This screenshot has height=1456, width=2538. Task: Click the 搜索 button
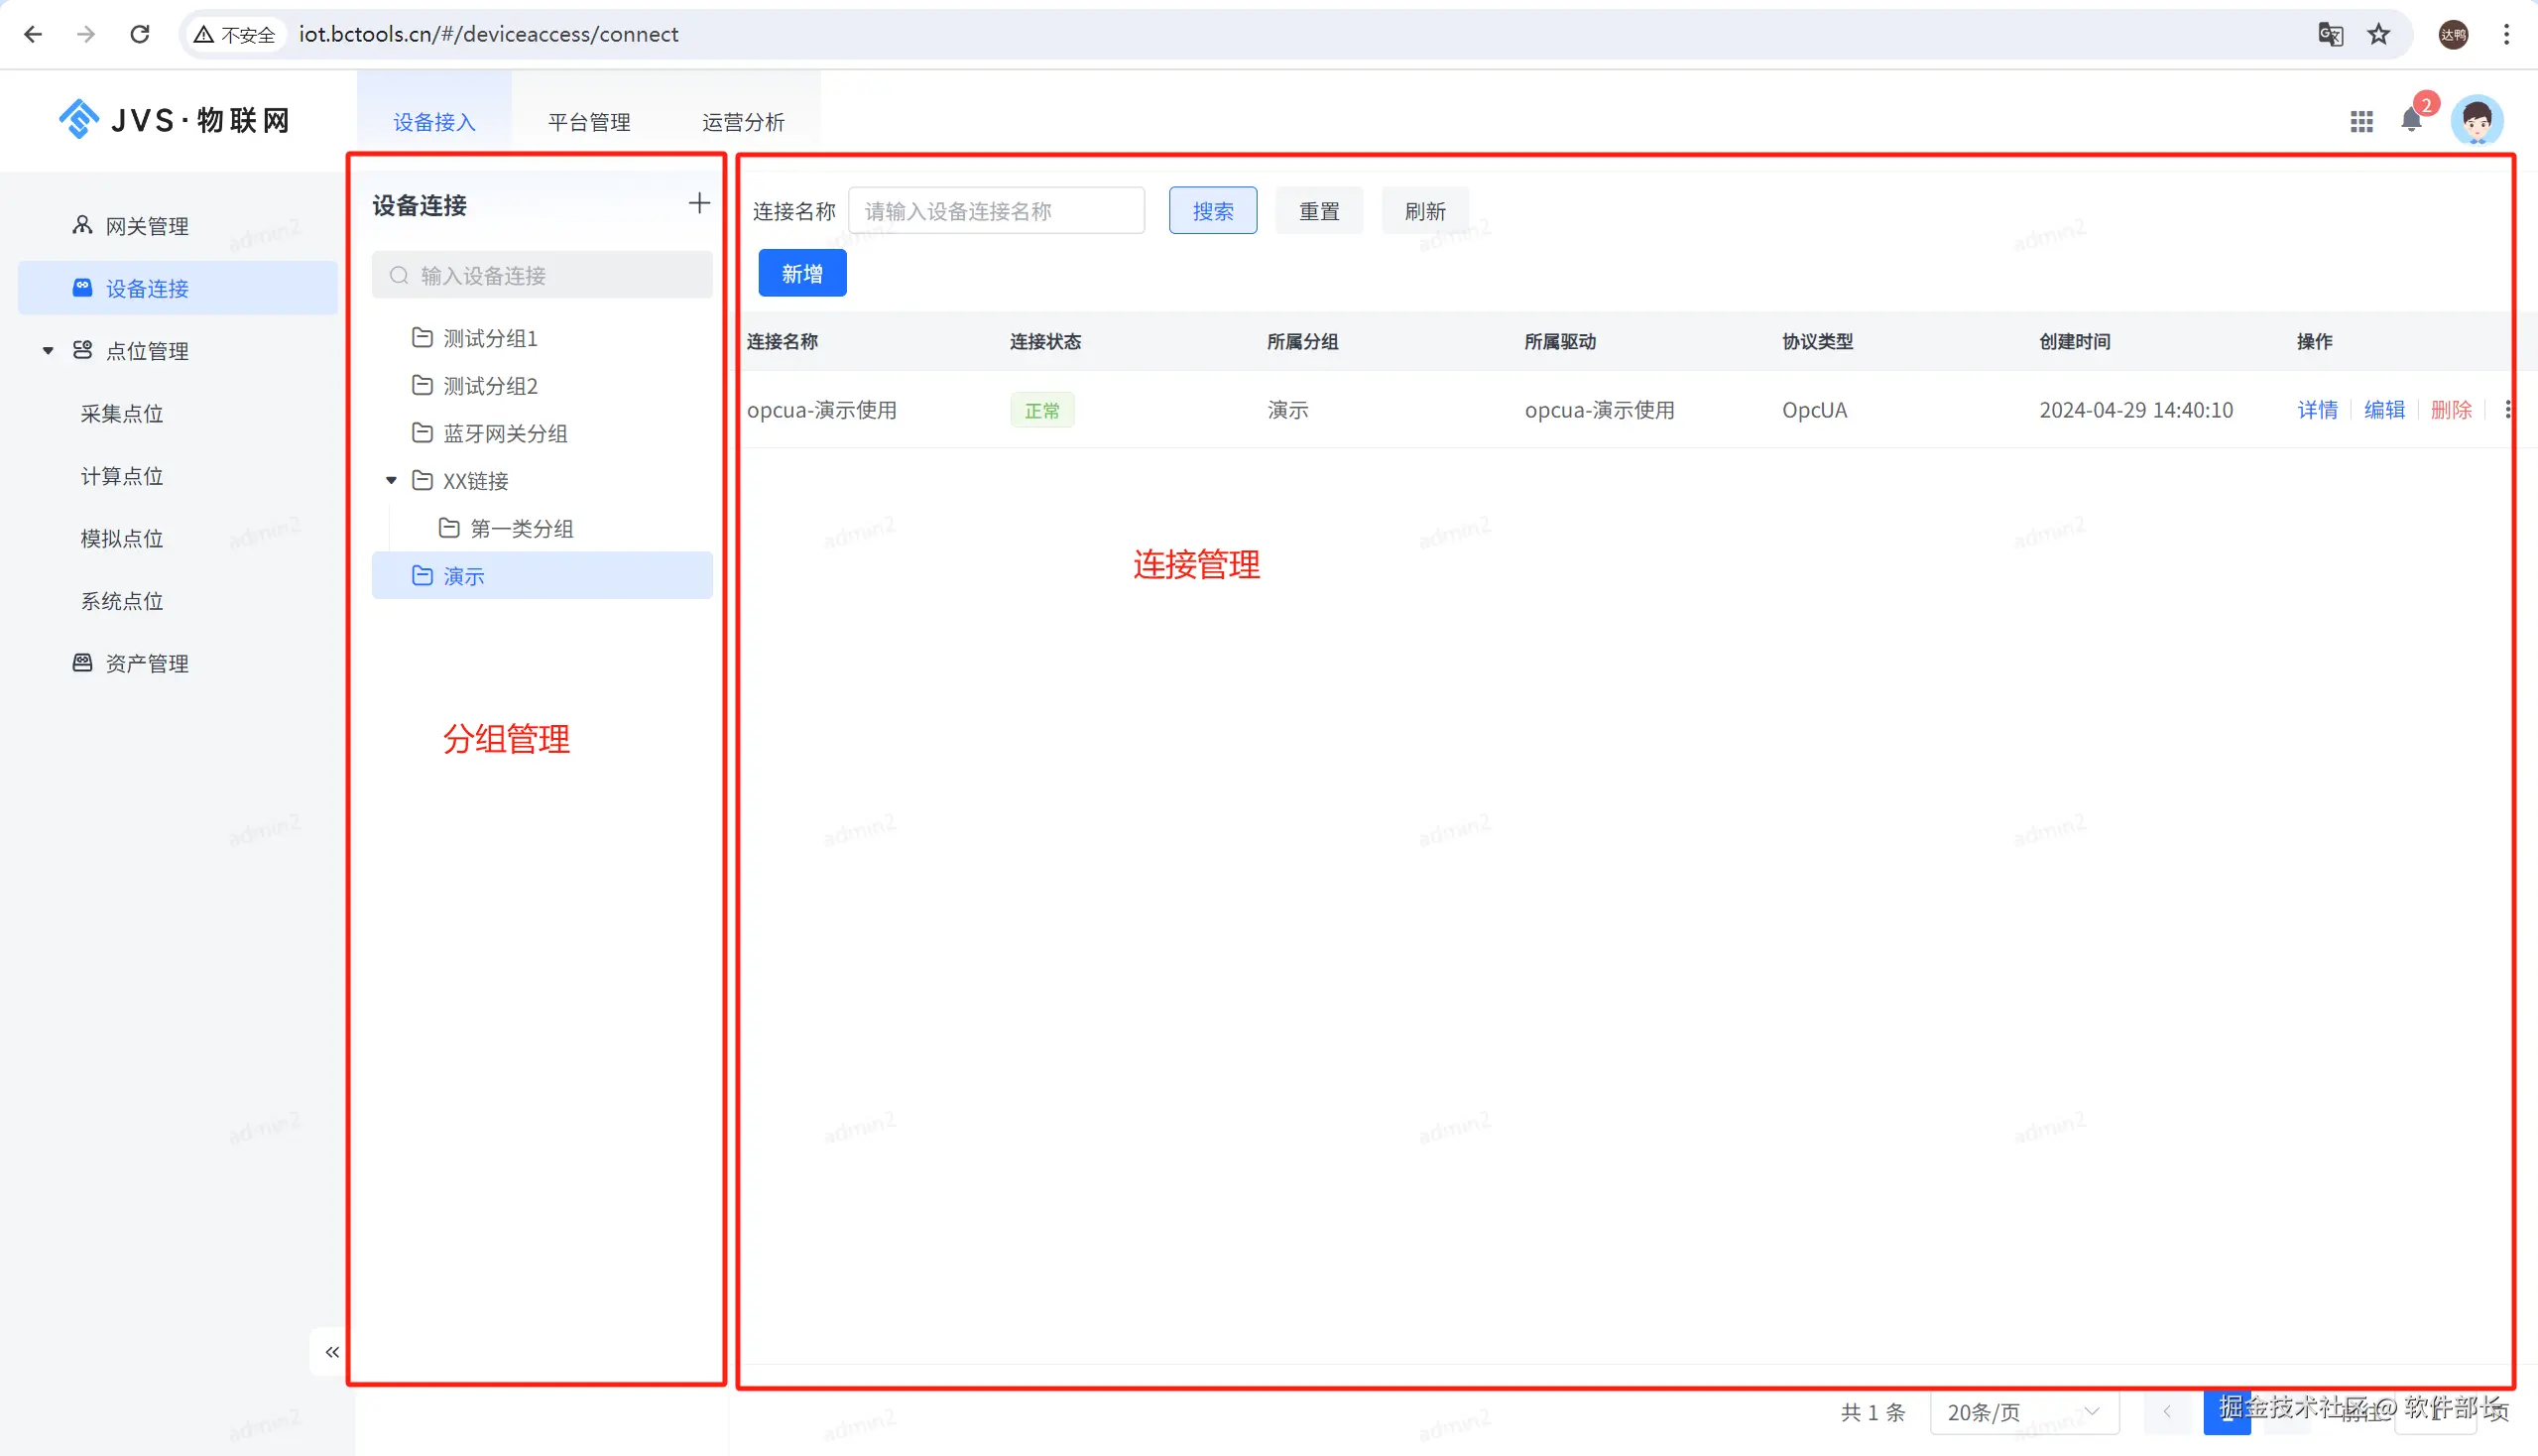pyautogui.click(x=1212, y=211)
